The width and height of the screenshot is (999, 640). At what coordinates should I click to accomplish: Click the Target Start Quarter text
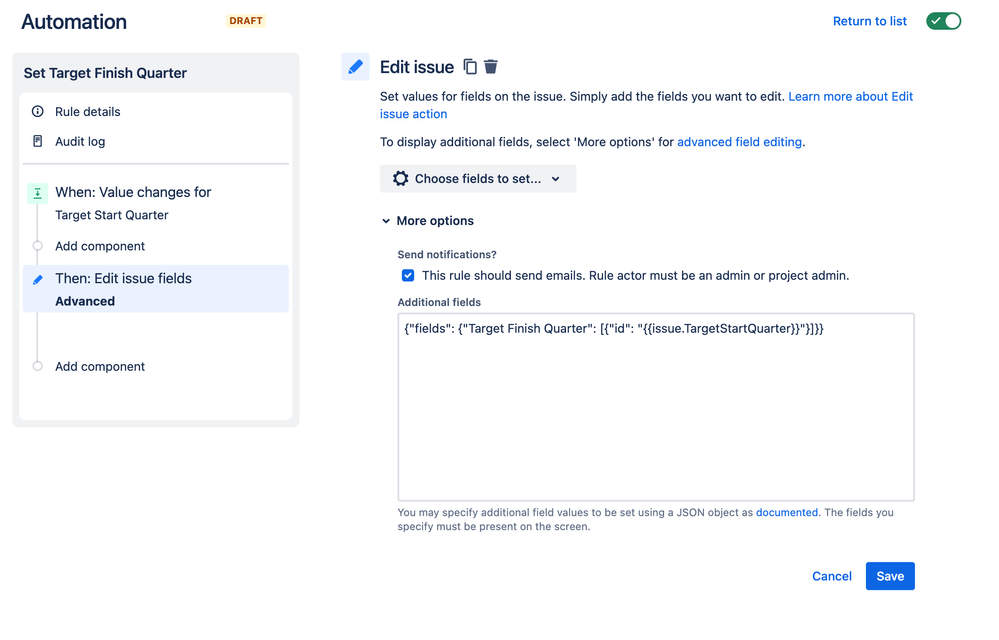click(x=111, y=215)
